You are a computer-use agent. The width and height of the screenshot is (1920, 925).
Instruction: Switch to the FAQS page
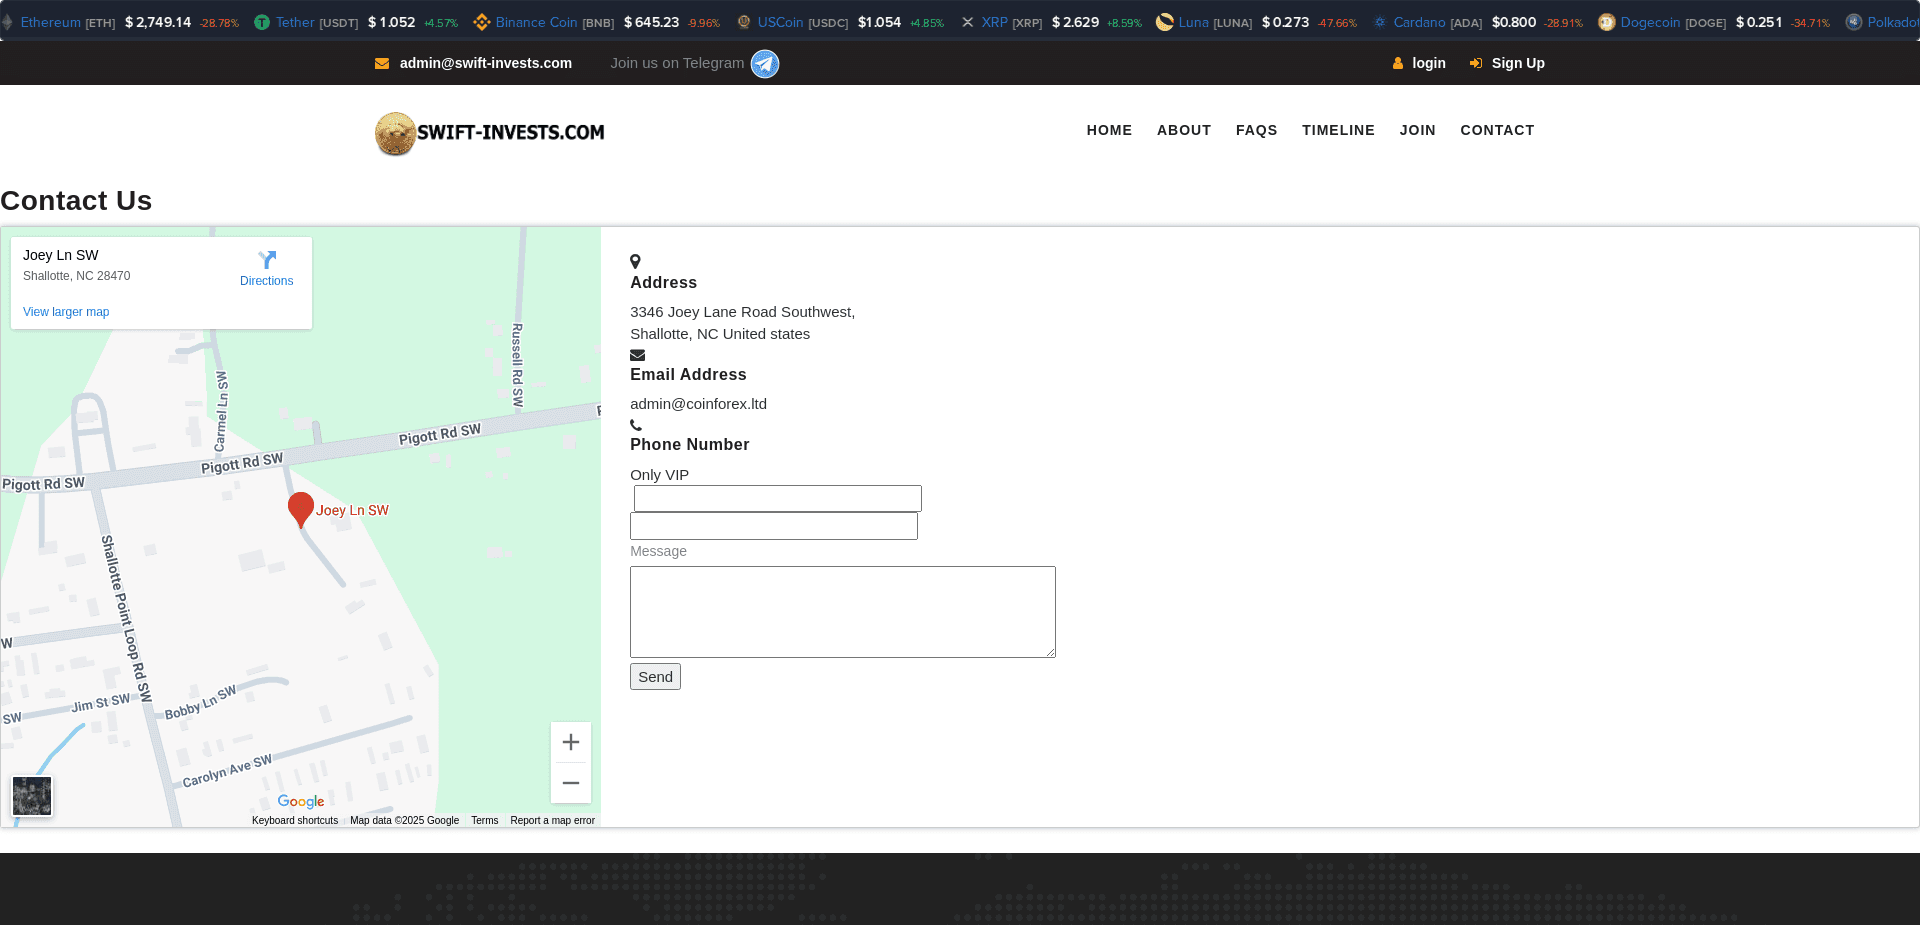tap(1256, 130)
